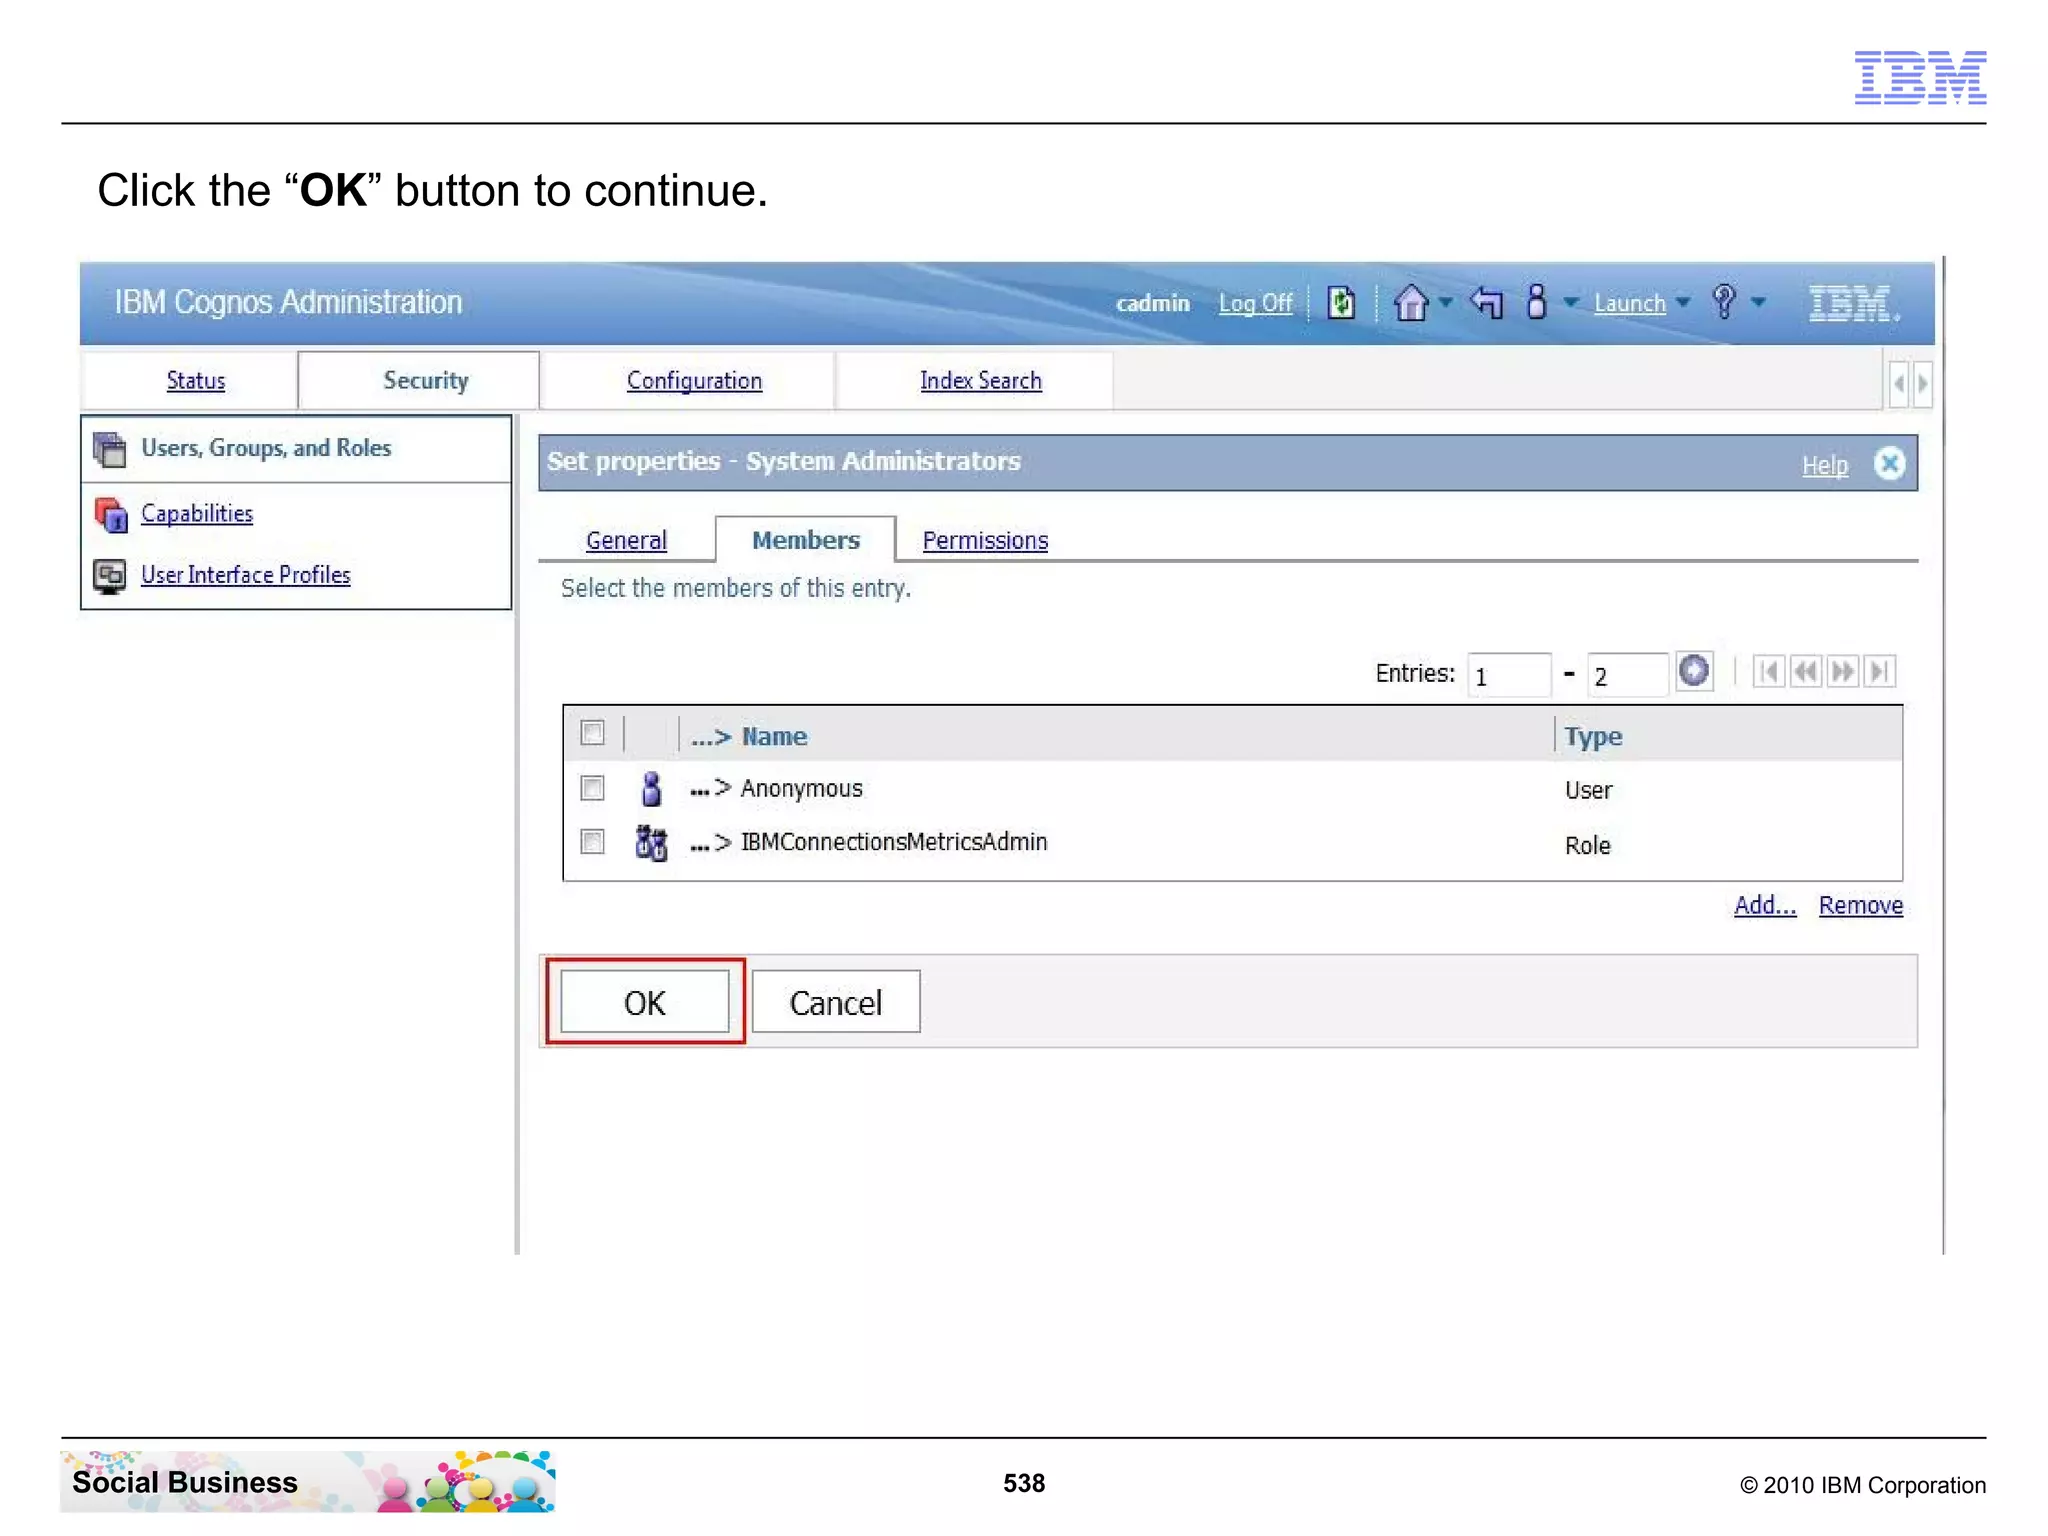This screenshot has width=2048, height=1536.
Task: Expand path dots beside IBMConnectionsMetricsAdmin
Action: 711,845
